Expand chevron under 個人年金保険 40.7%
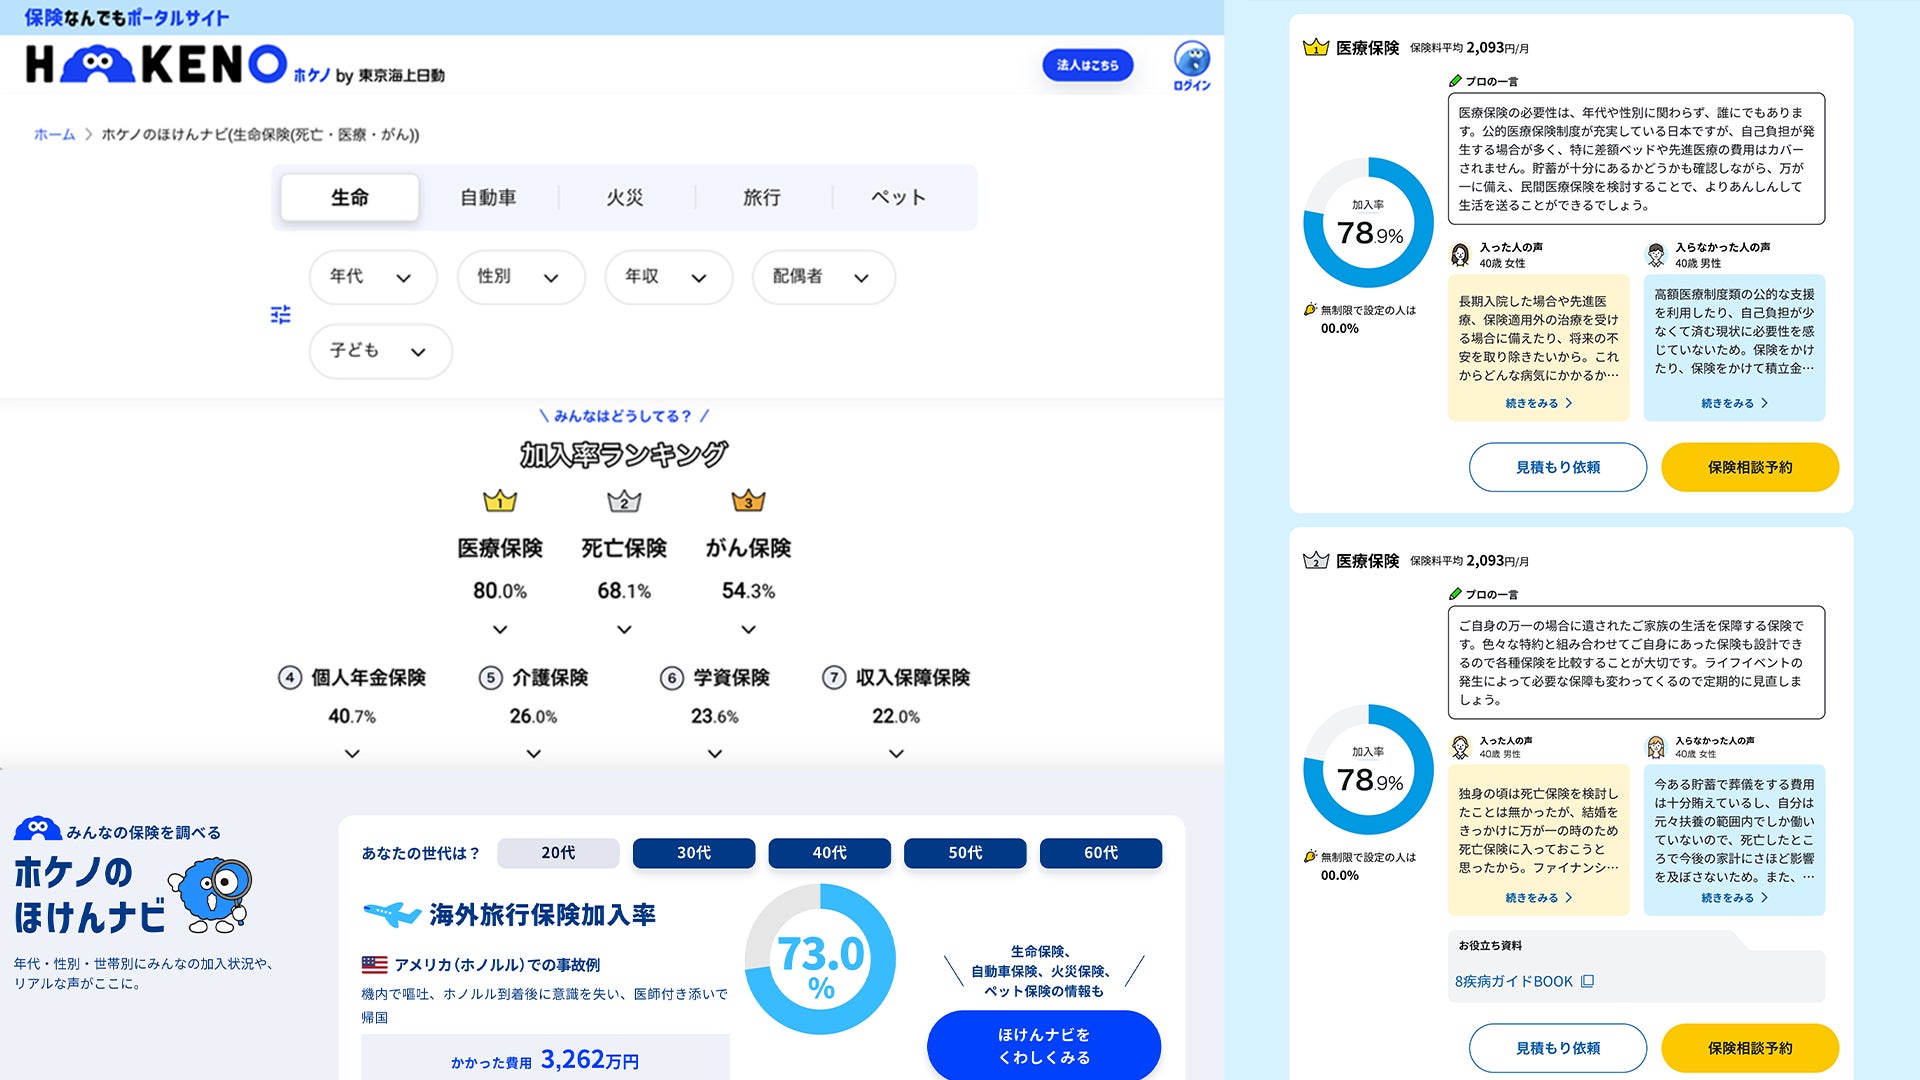The height and width of the screenshot is (1080, 1920). (352, 754)
